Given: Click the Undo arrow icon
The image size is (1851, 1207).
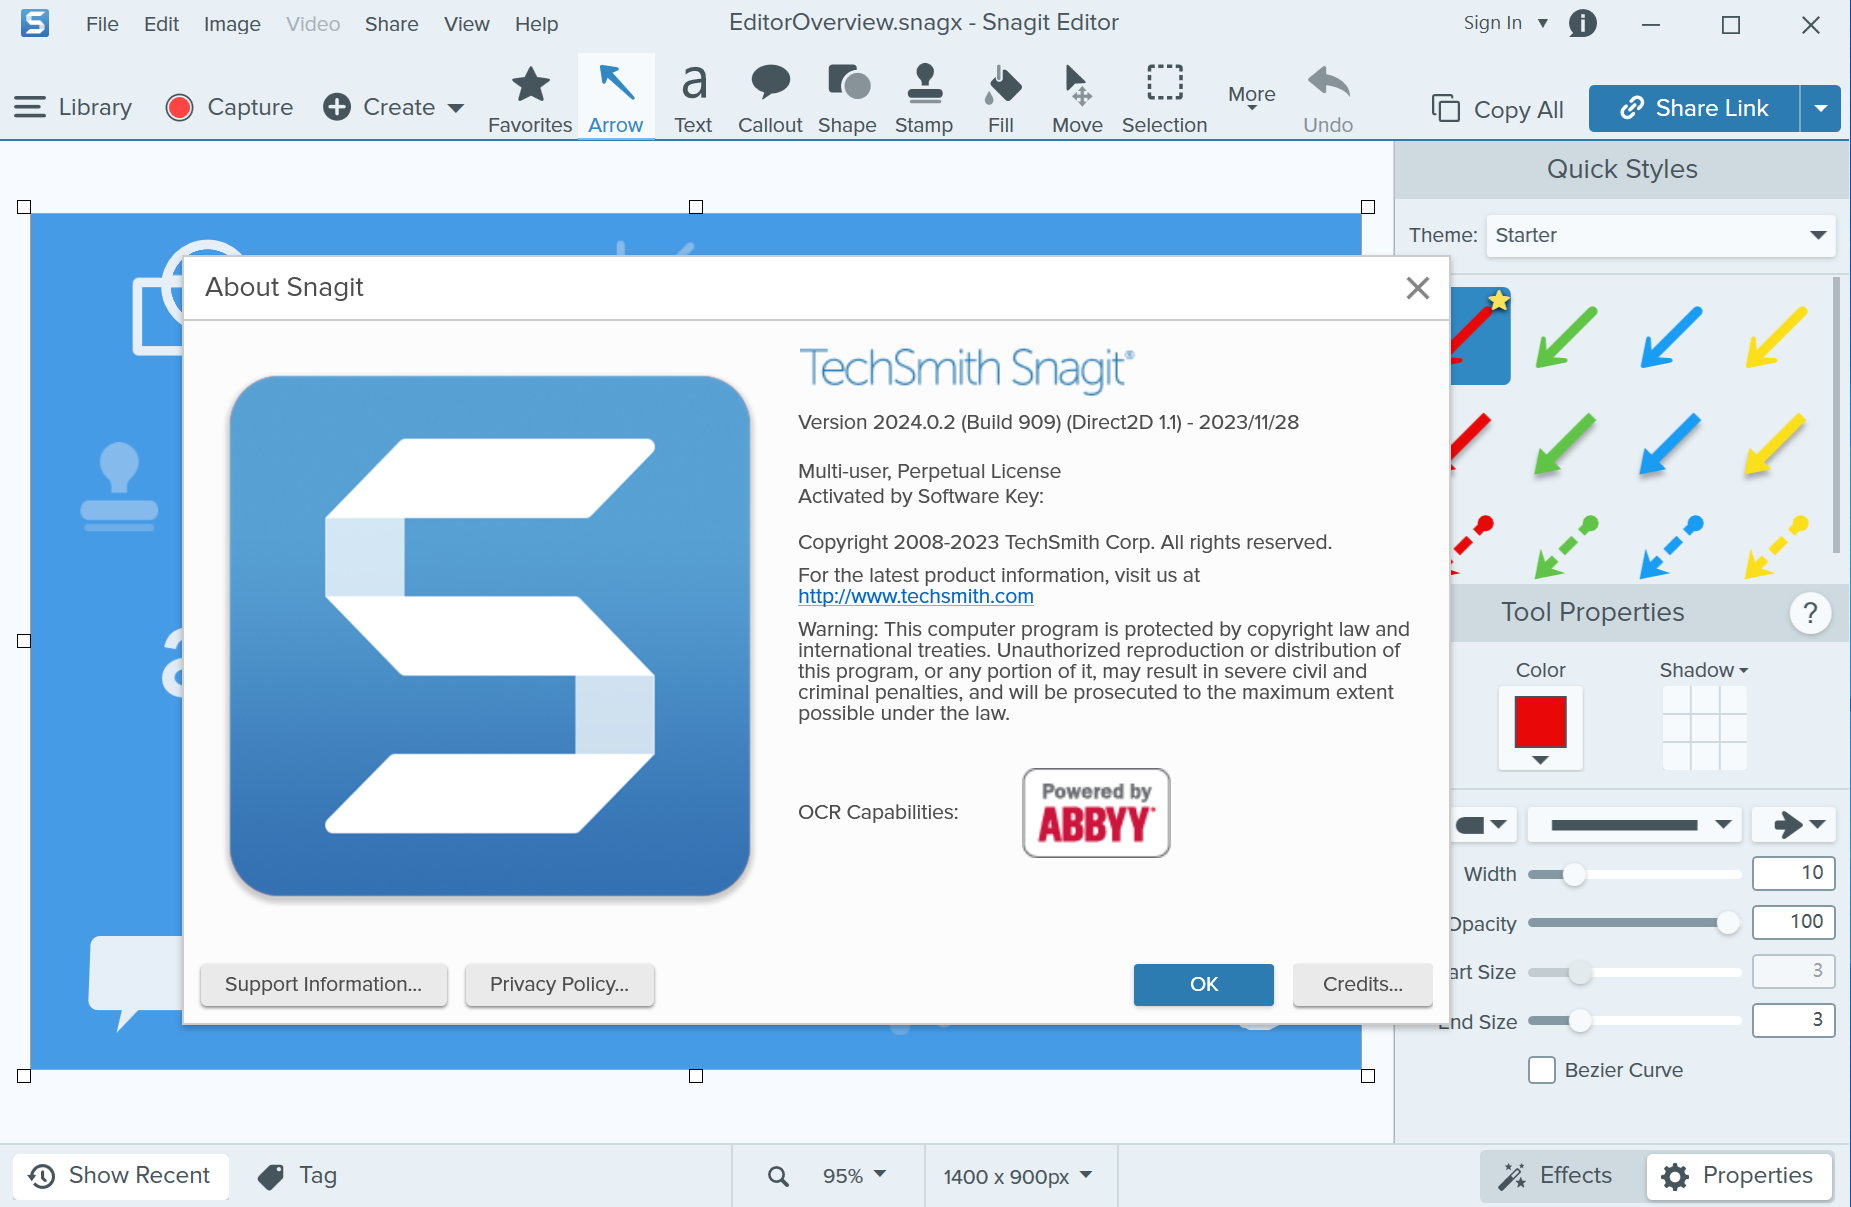Looking at the screenshot, I should click(1328, 84).
